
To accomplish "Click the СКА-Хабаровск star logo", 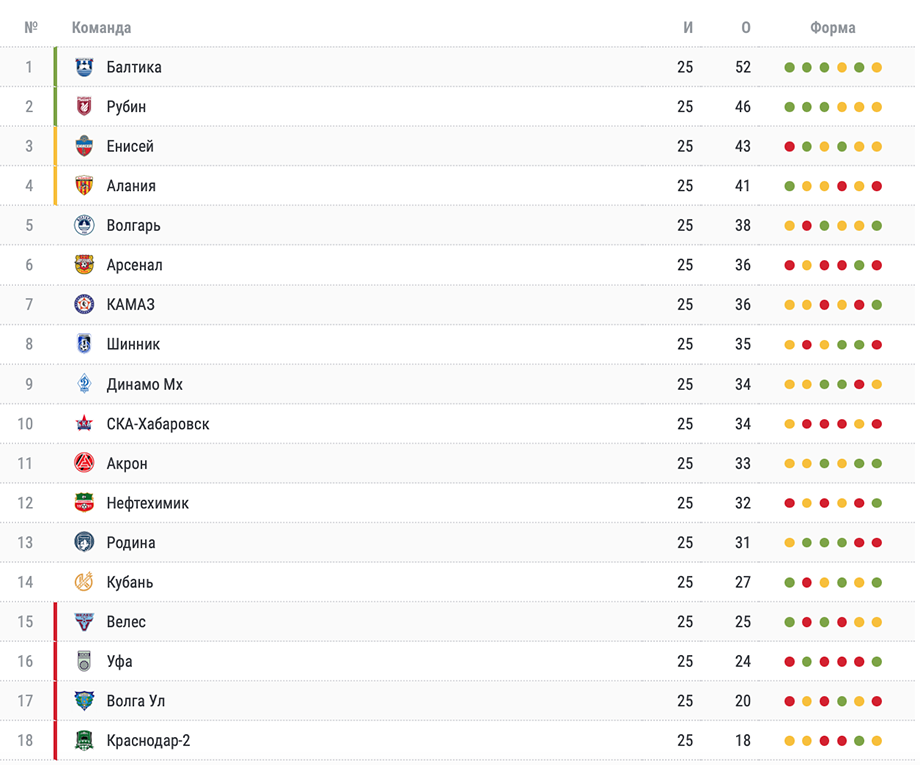I will (x=84, y=424).
